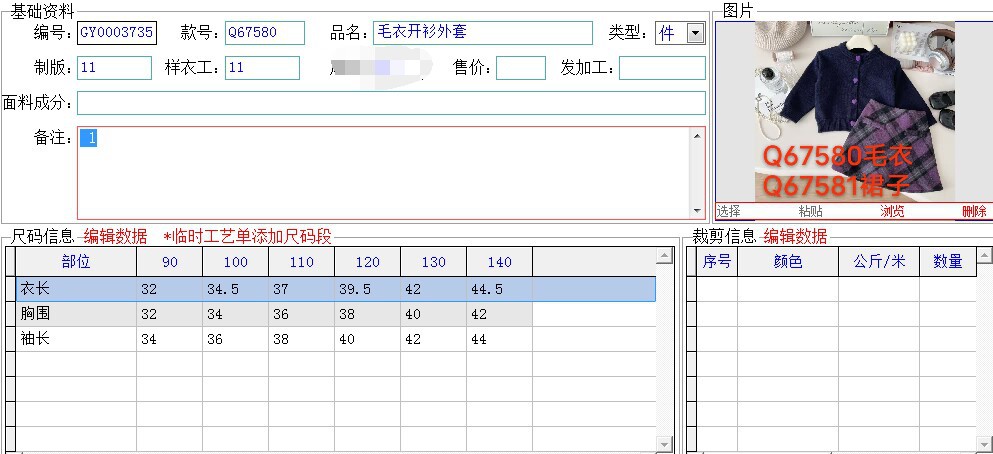
Task: Click the 140 size column header
Action: 499,262
